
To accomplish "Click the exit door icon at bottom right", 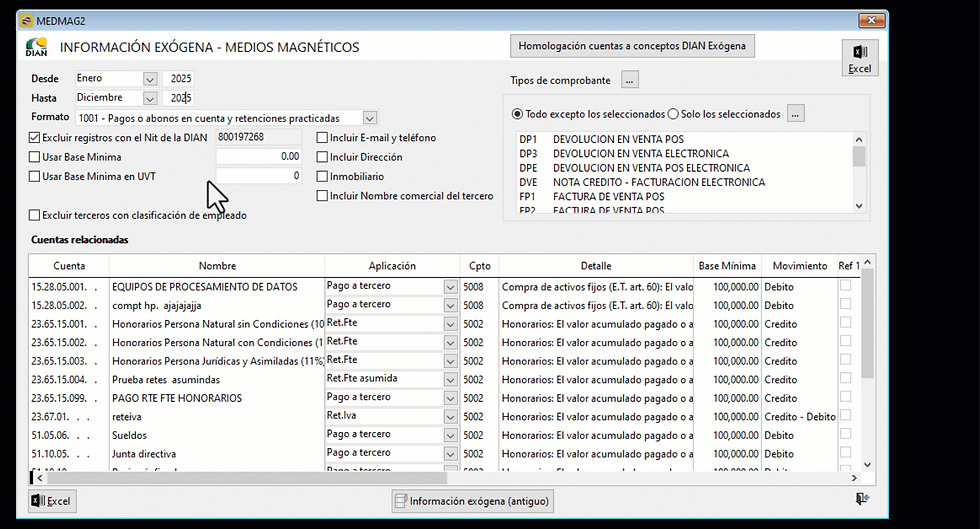I will pyautogui.click(x=862, y=498).
